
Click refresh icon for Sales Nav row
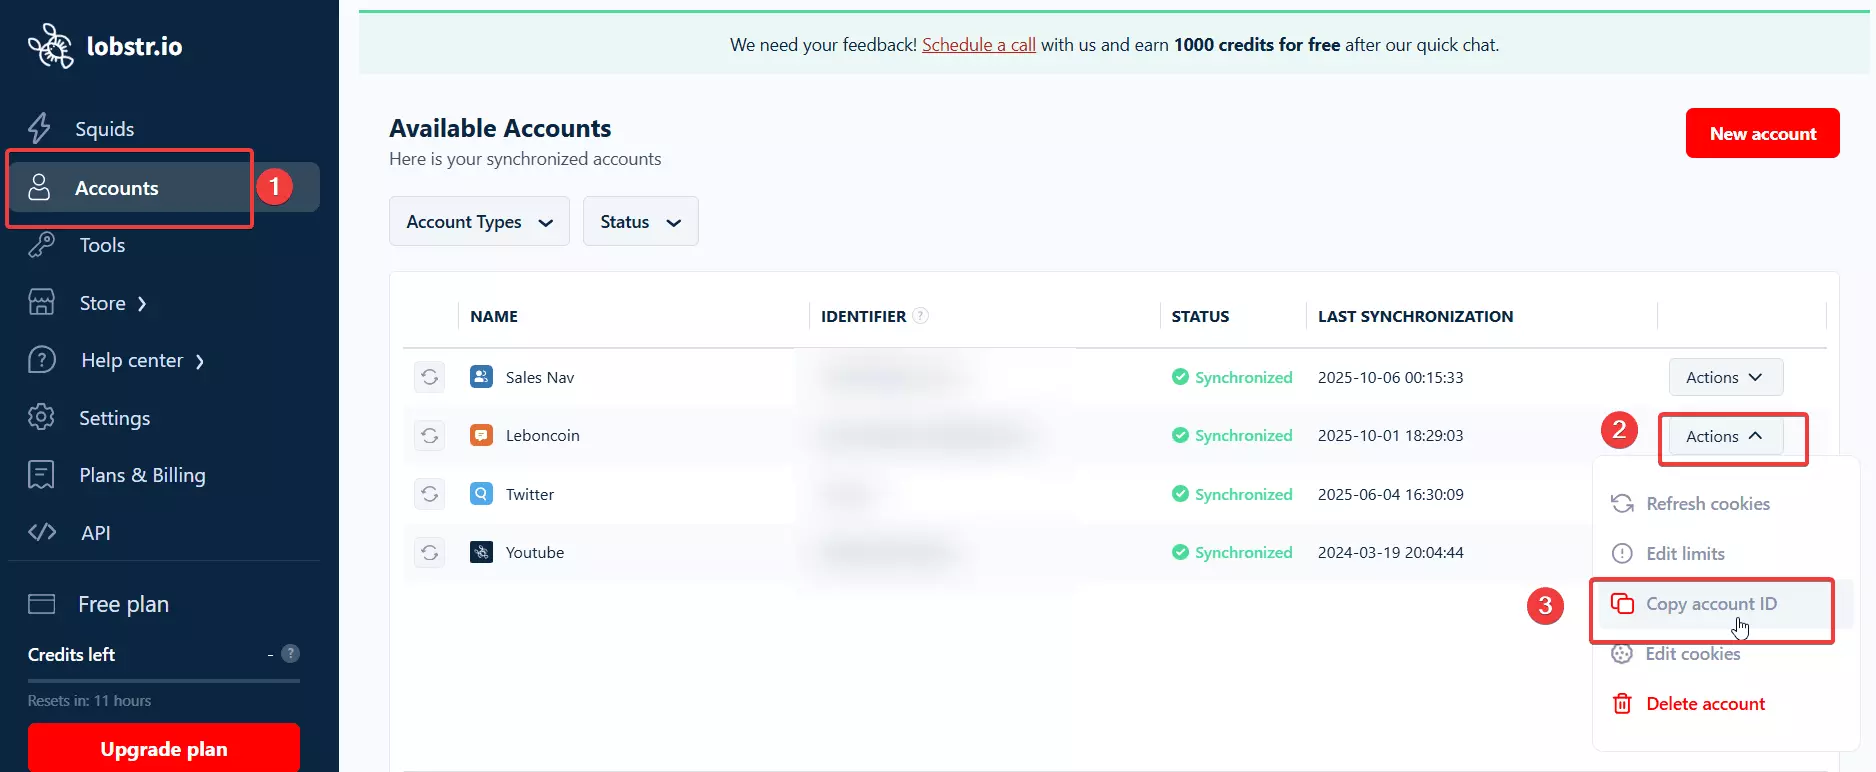430,377
